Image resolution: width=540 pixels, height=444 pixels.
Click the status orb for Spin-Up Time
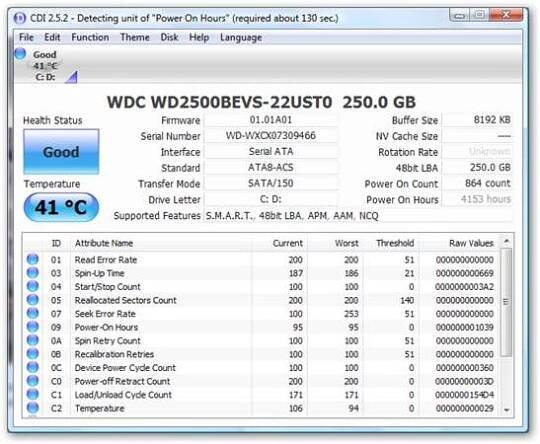pos(32,272)
